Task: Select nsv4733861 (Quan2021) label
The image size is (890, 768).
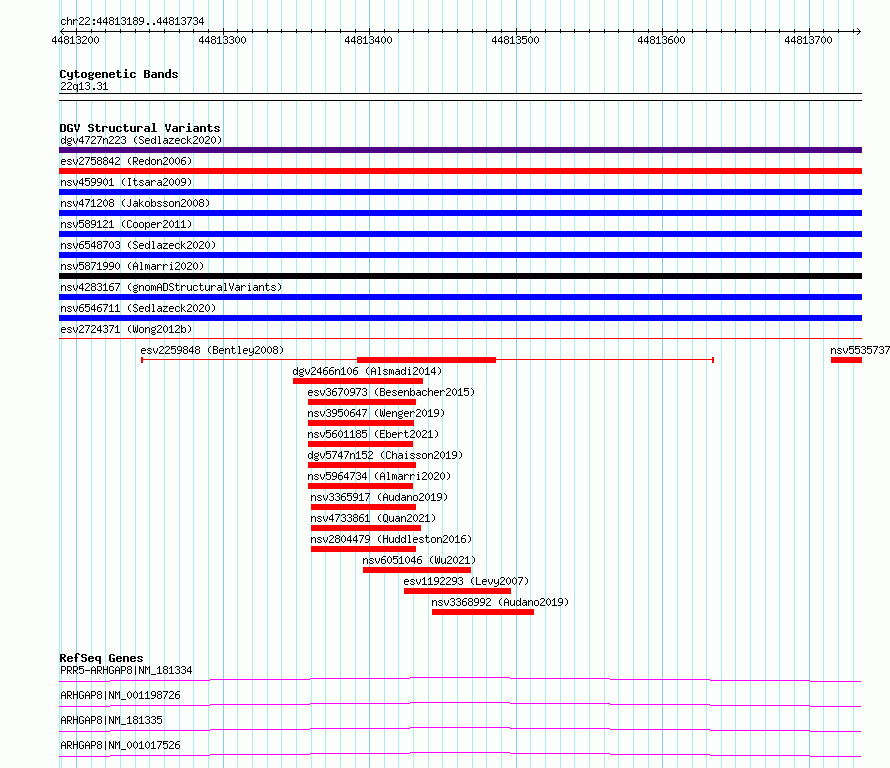Action: (373, 518)
